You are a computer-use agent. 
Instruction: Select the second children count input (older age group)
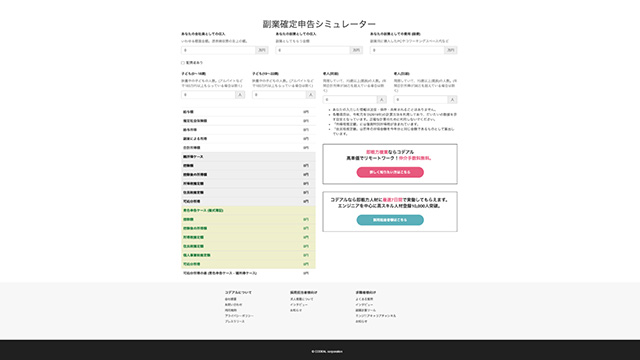click(x=279, y=95)
